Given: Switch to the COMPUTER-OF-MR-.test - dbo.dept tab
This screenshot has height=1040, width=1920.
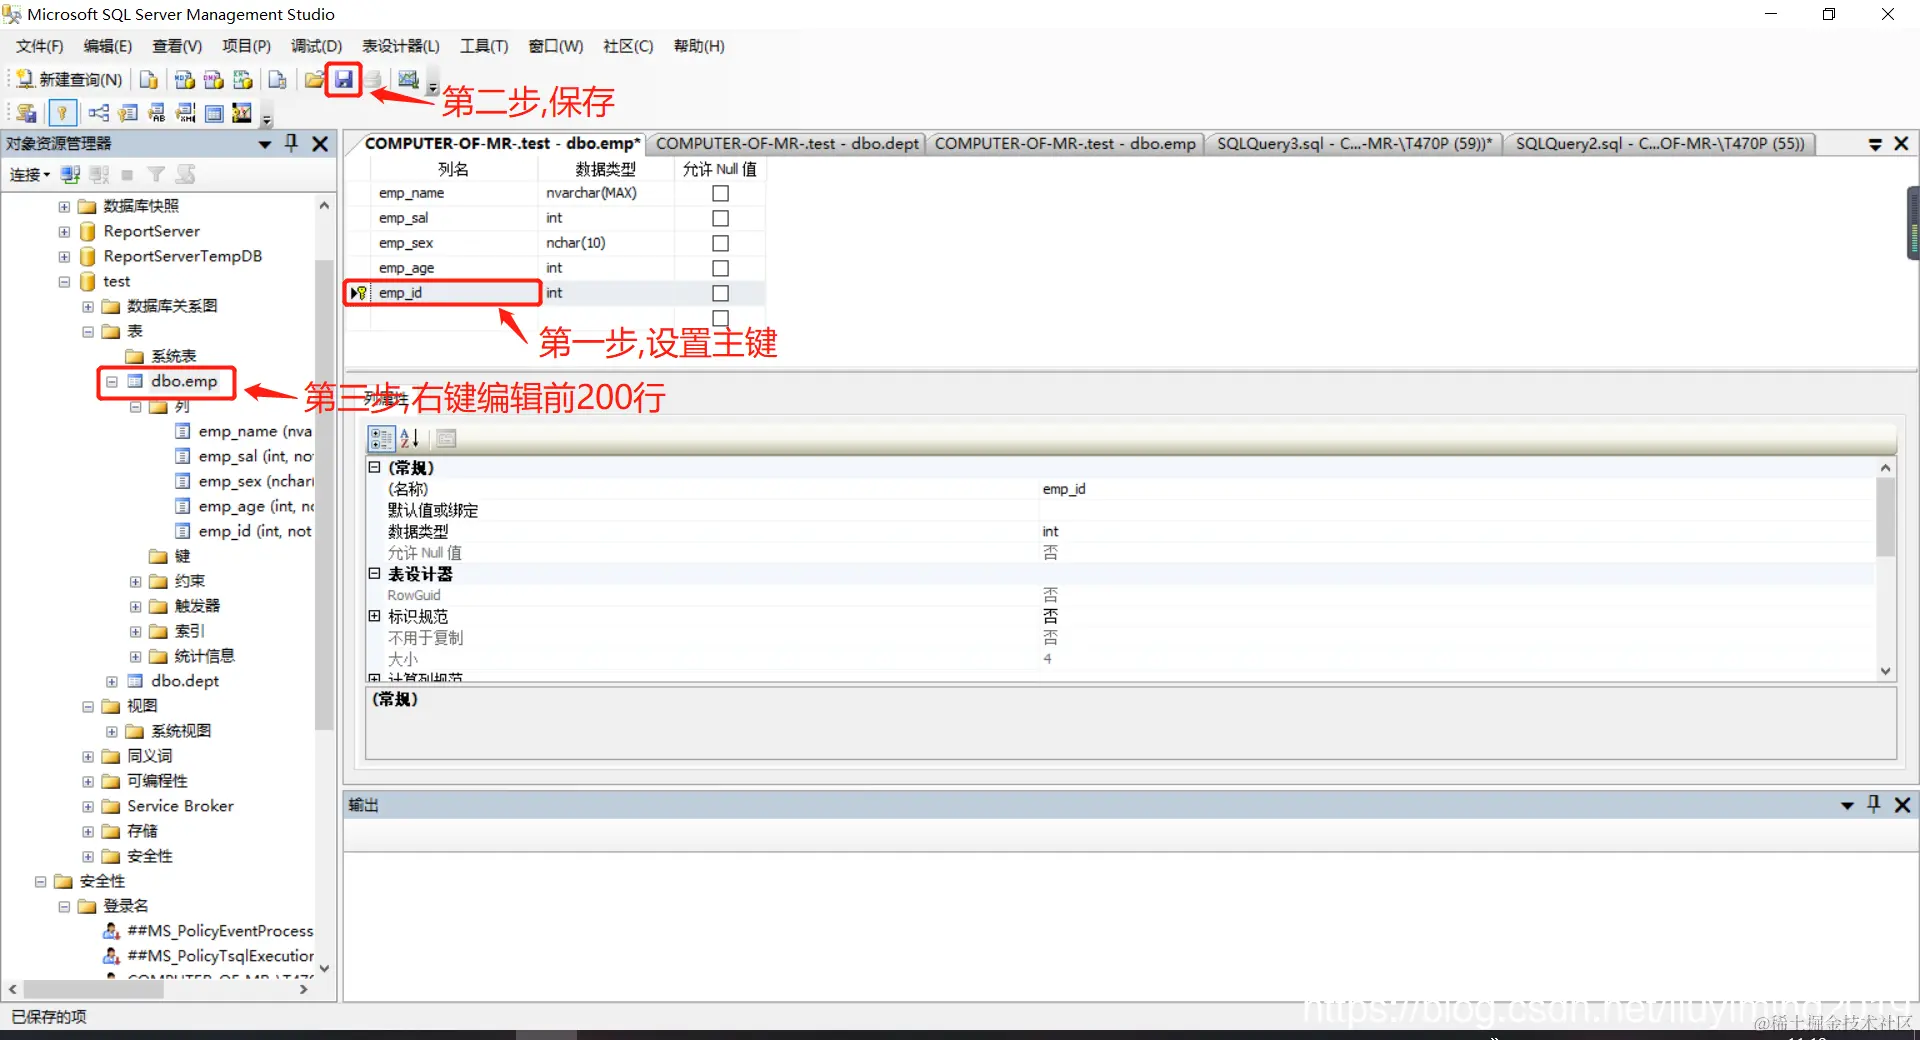Looking at the screenshot, I should coord(787,143).
